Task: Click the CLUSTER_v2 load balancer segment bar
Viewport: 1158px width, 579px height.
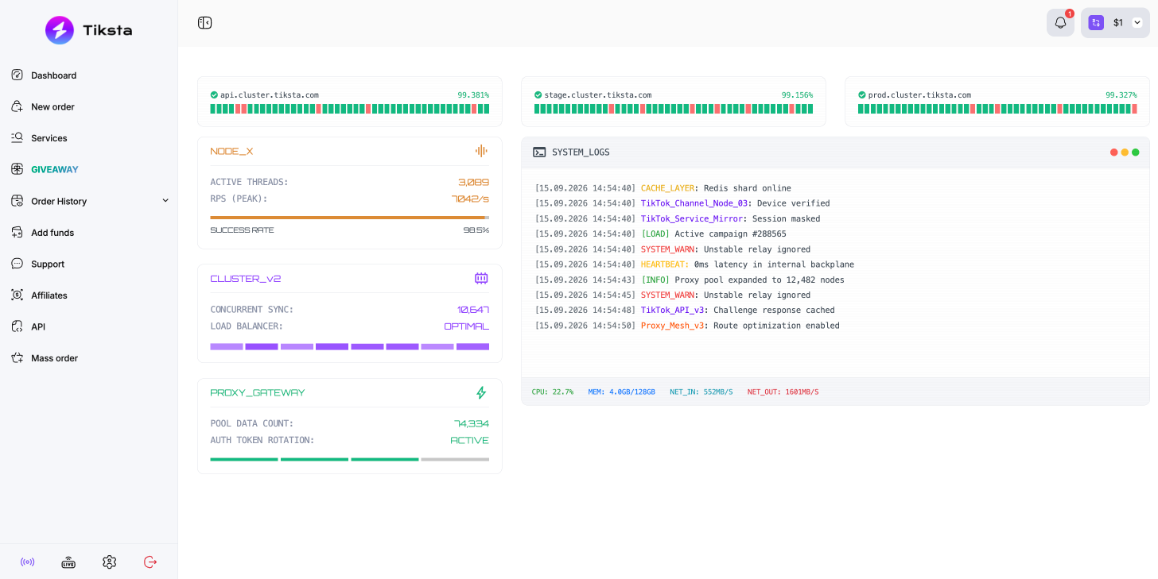Action: tap(349, 346)
